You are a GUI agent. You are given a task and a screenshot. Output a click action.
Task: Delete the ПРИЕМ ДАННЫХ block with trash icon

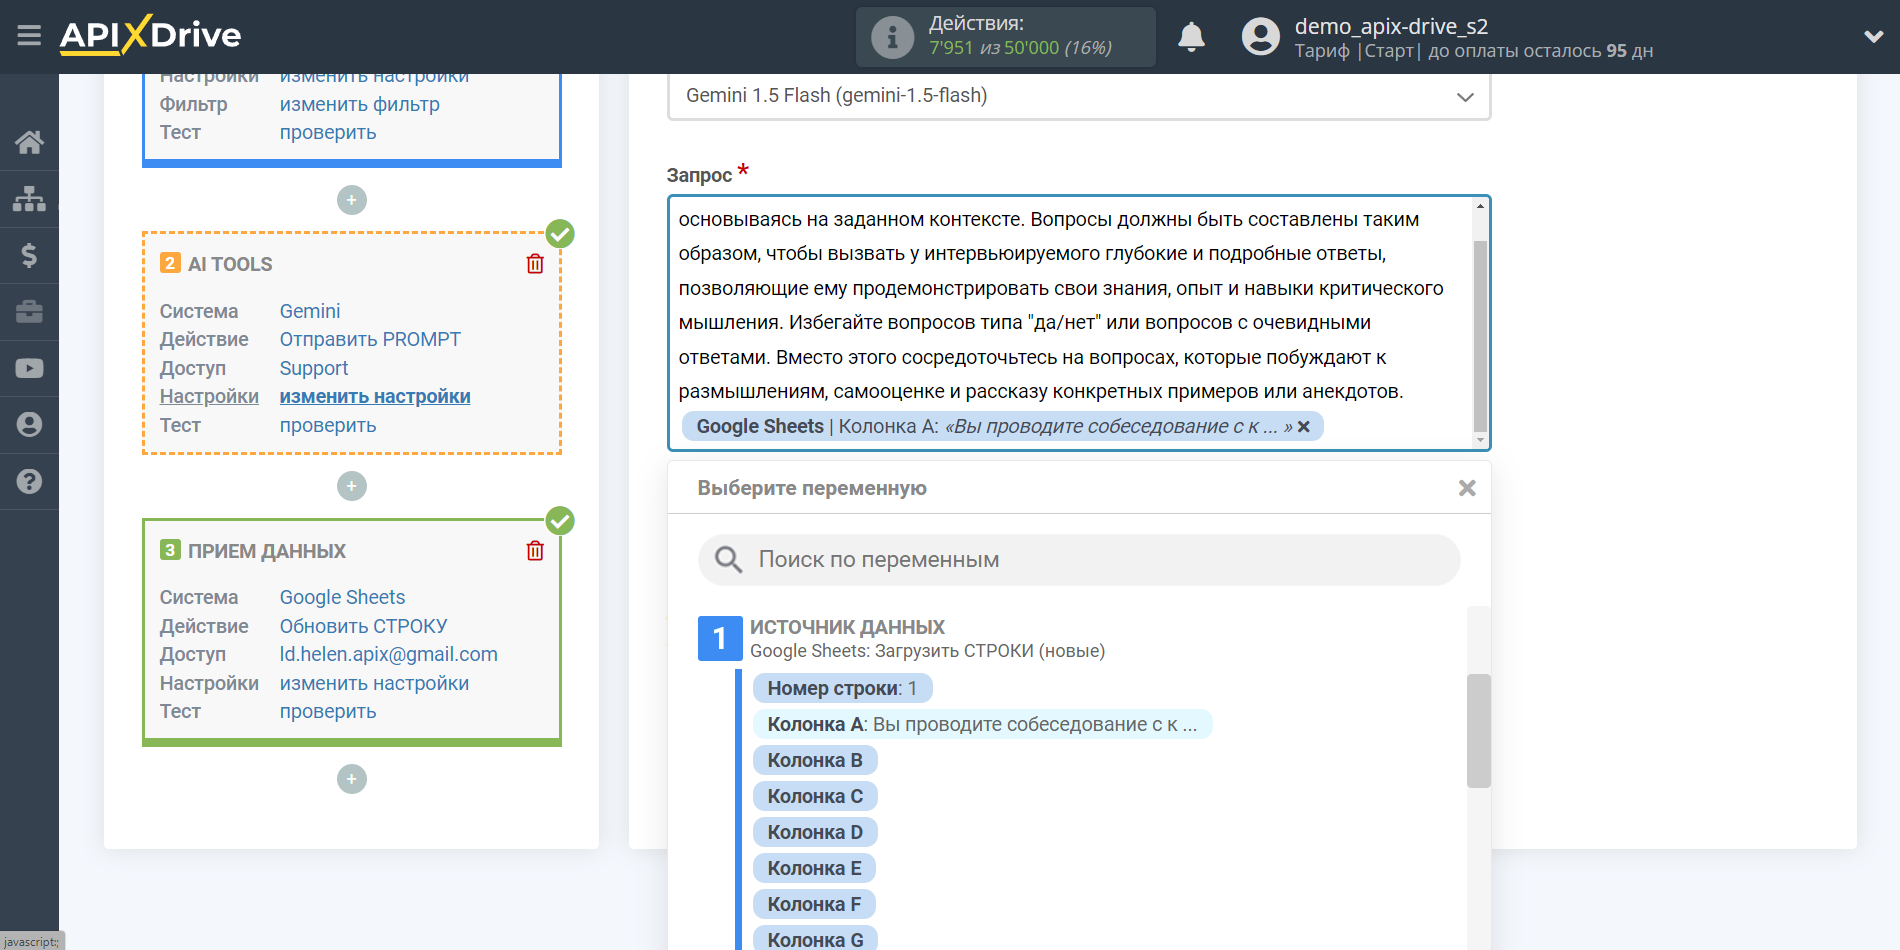tap(535, 551)
